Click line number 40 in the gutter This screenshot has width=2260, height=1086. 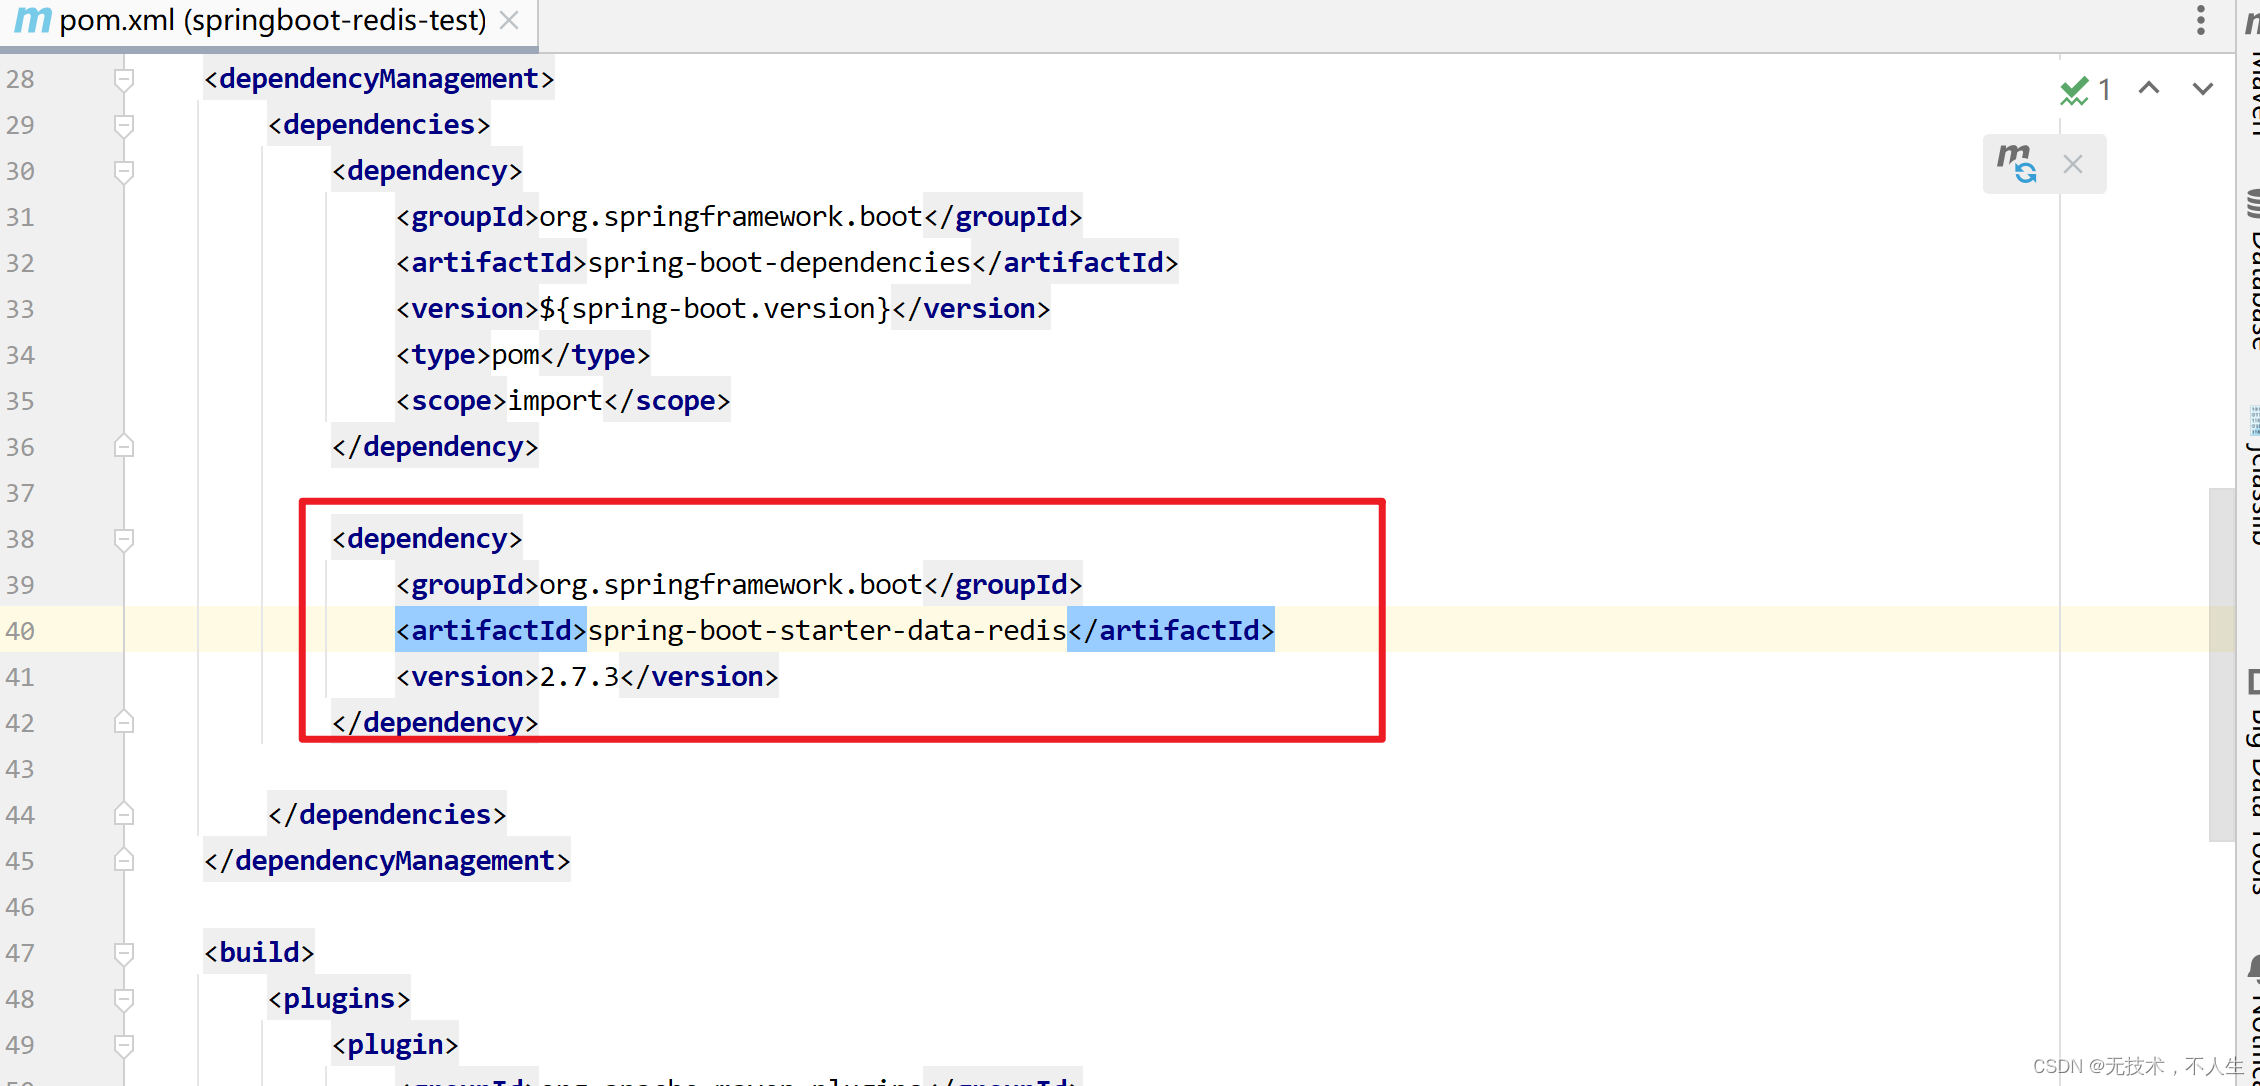pyautogui.click(x=20, y=631)
